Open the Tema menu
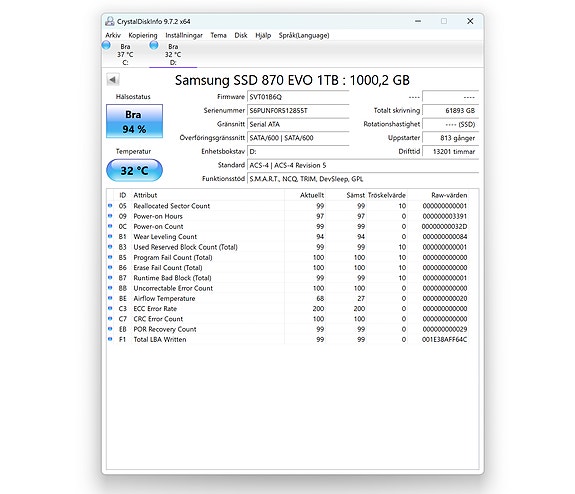This screenshot has width=575, height=494. coord(218,35)
